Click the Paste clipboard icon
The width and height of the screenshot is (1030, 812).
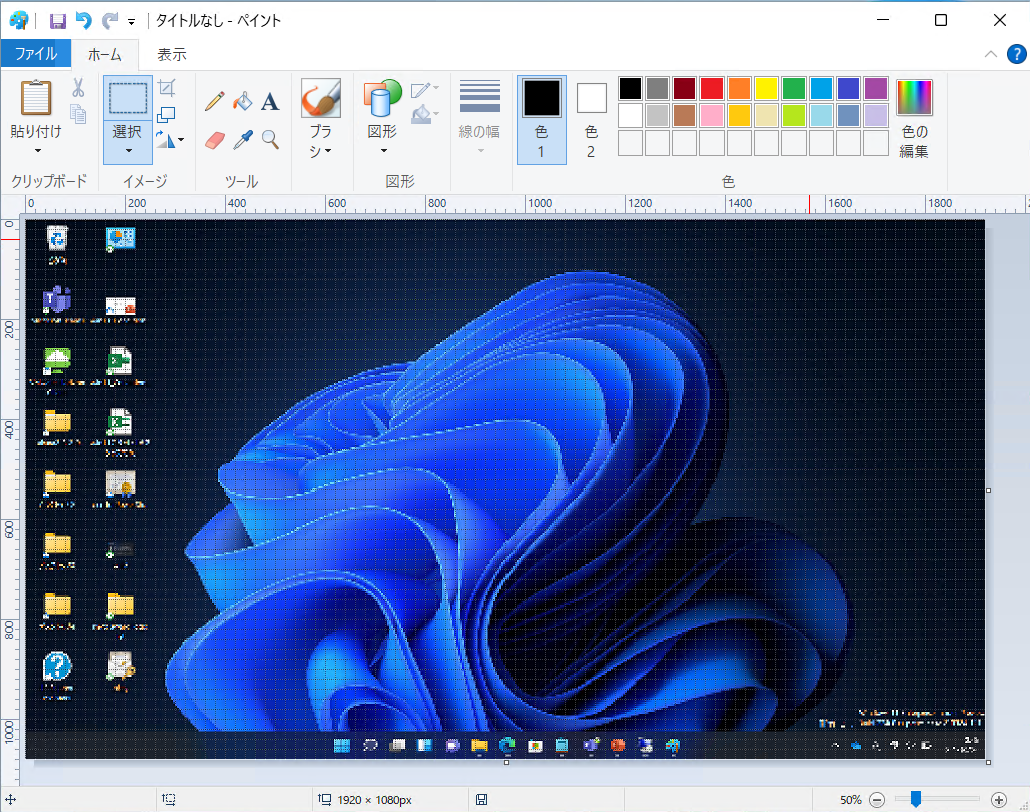36,99
